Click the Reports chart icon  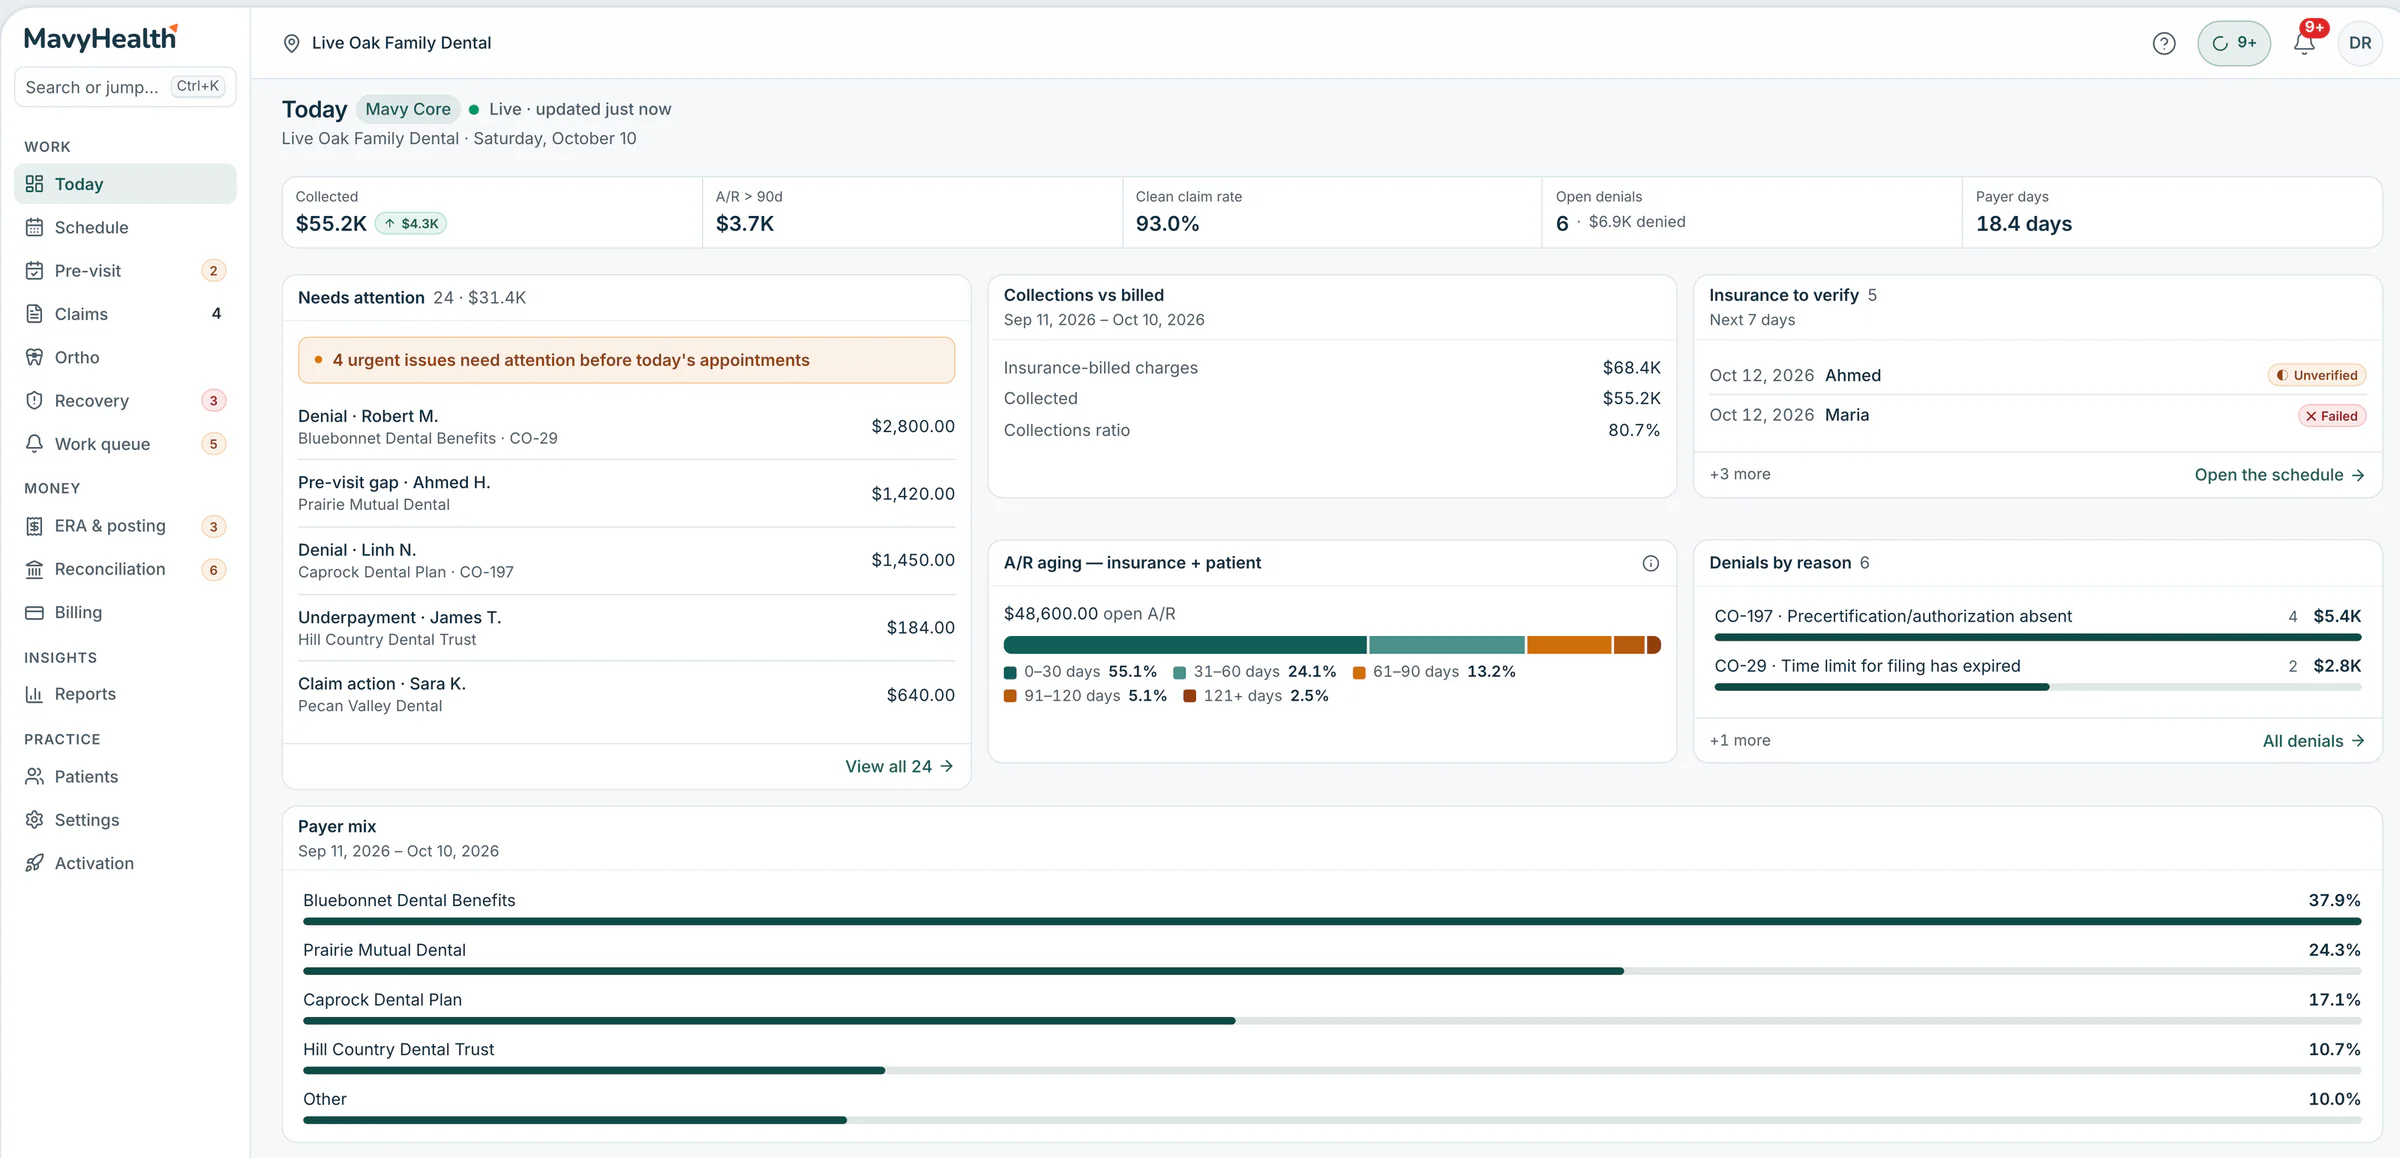(x=34, y=694)
